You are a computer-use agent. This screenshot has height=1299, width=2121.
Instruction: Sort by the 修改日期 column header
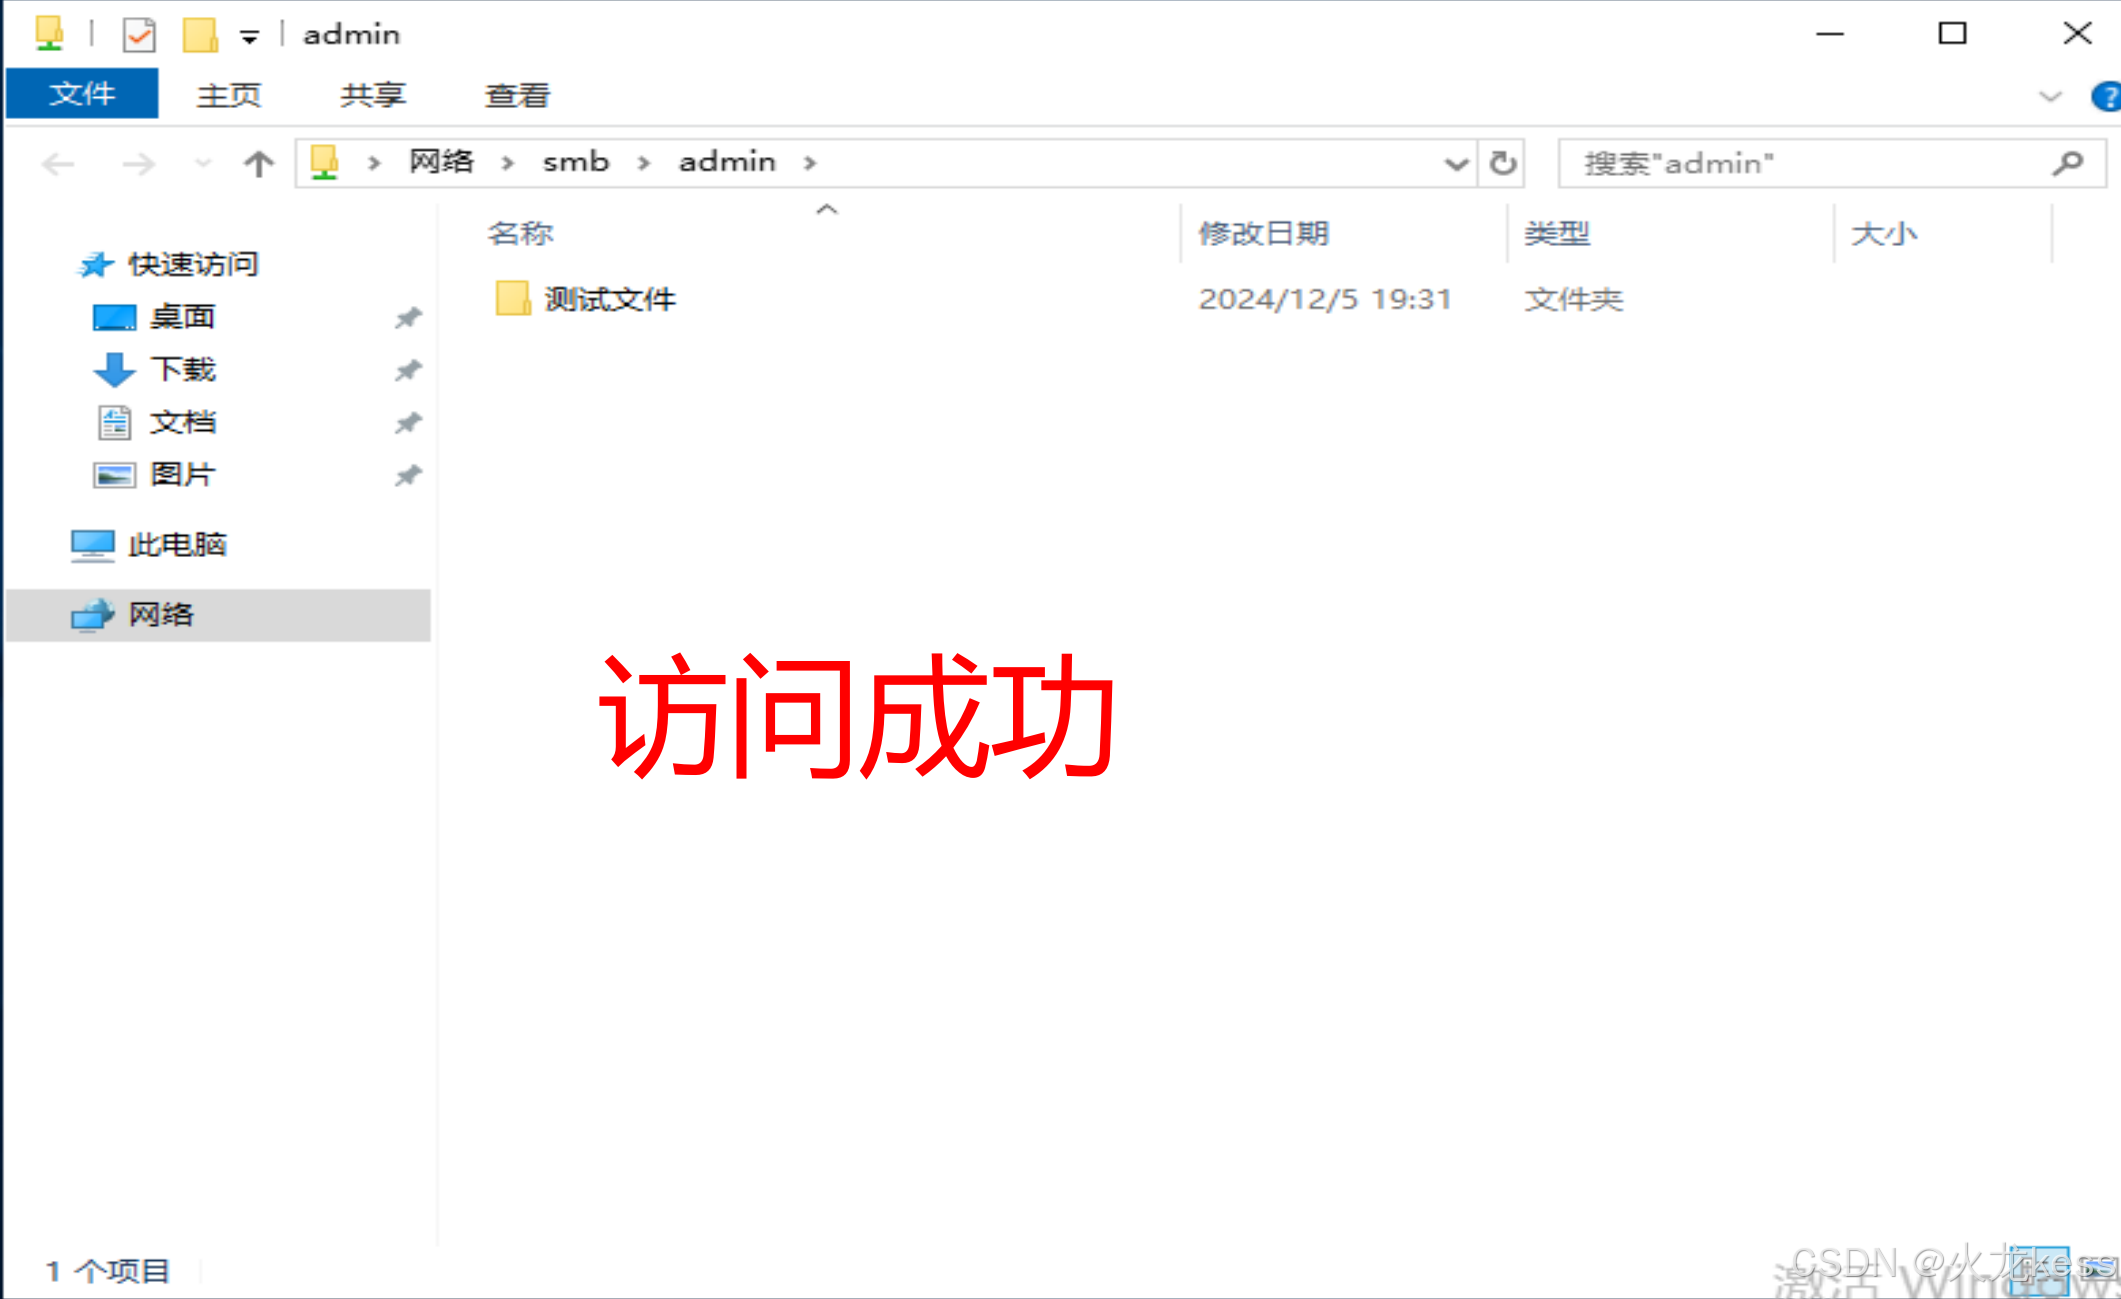coord(1263,233)
